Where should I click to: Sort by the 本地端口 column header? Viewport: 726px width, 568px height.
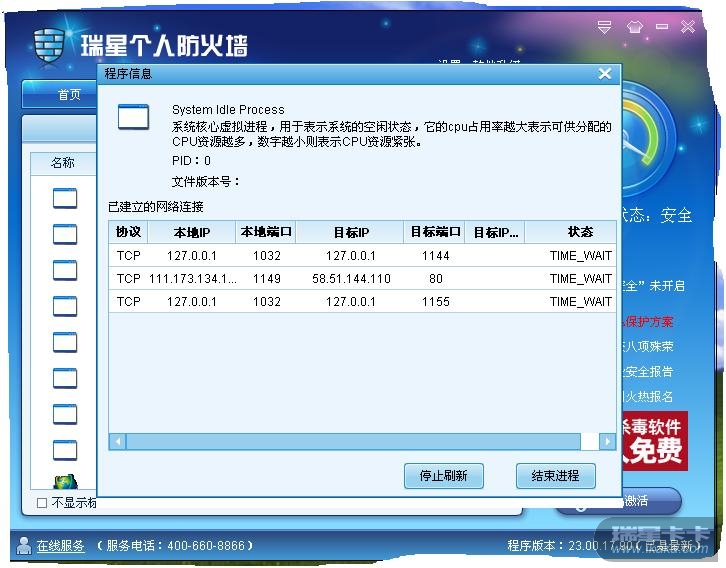(266, 232)
